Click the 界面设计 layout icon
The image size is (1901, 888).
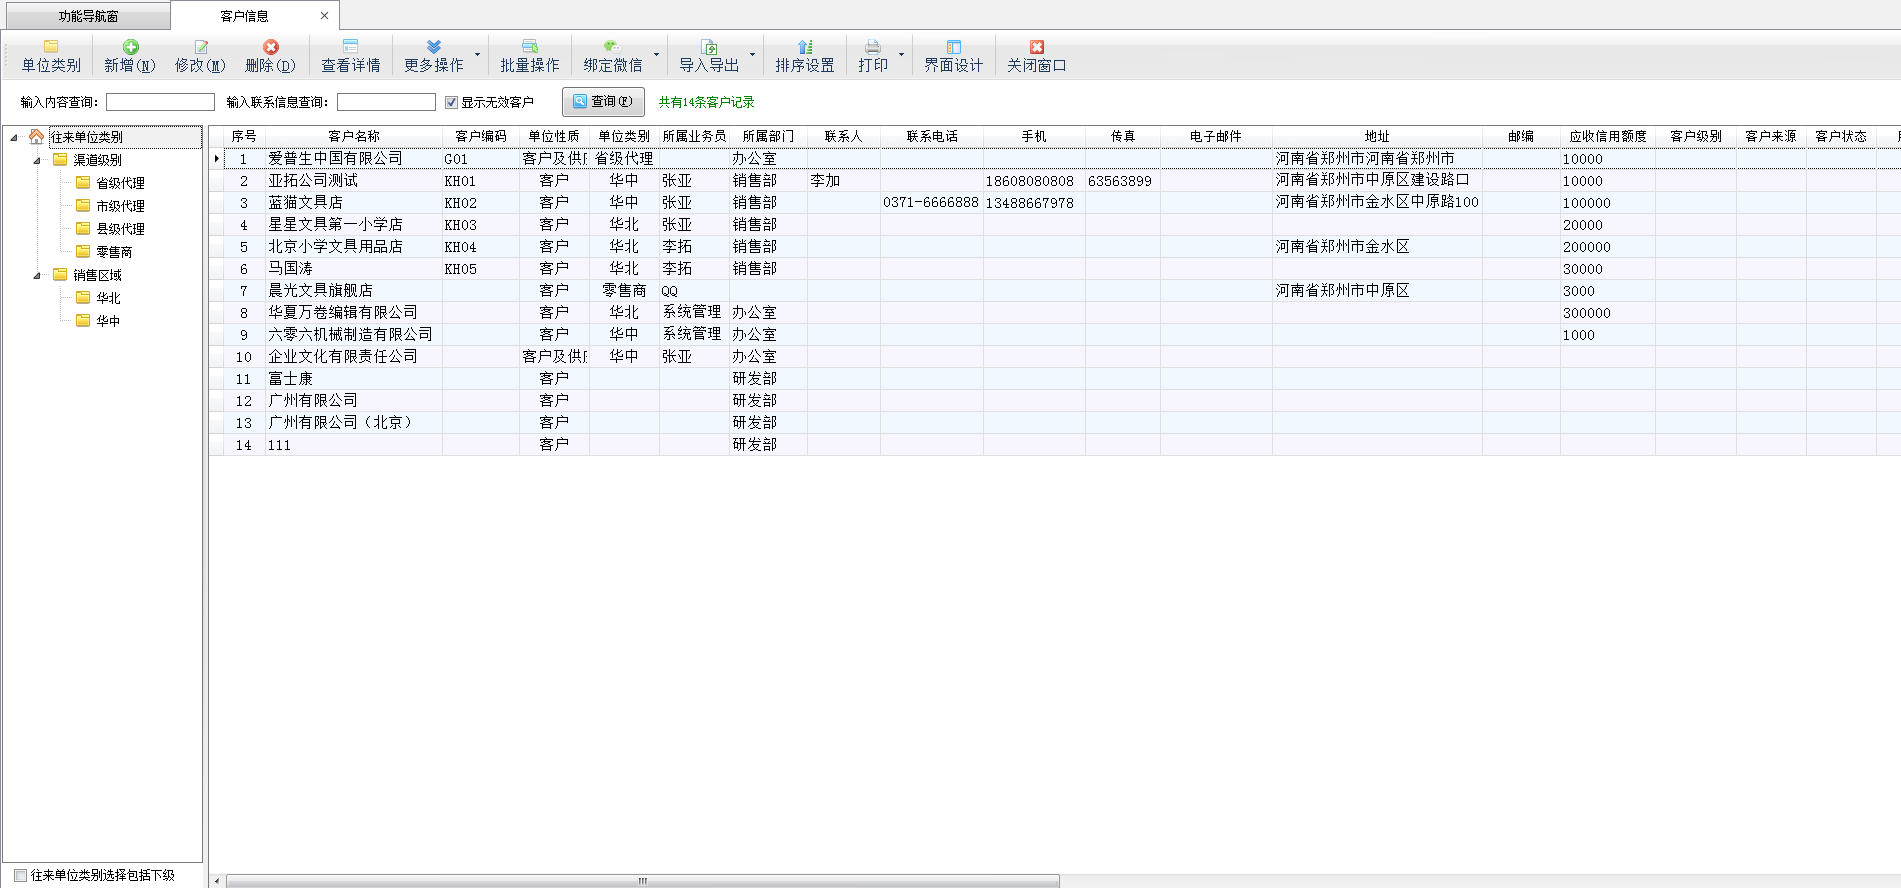click(x=953, y=47)
